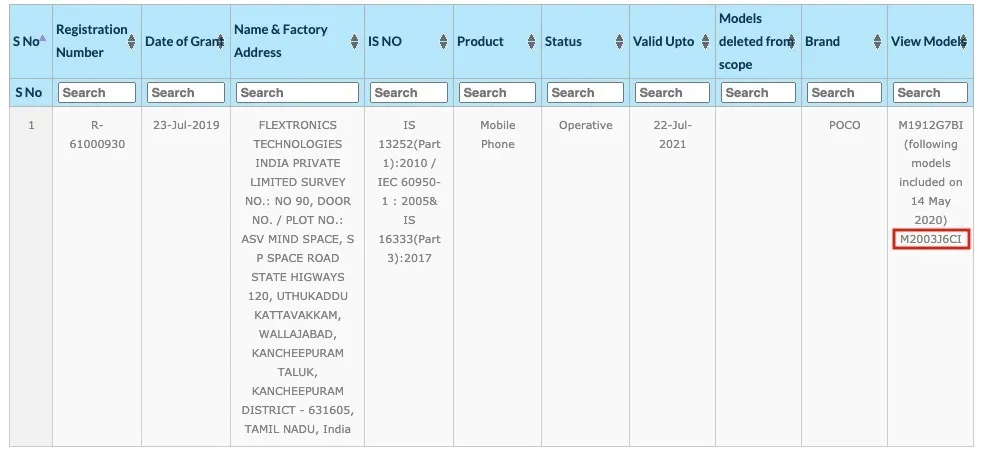This screenshot has height=454, width=984.
Task: Sort by Status column arrows
Action: point(619,42)
